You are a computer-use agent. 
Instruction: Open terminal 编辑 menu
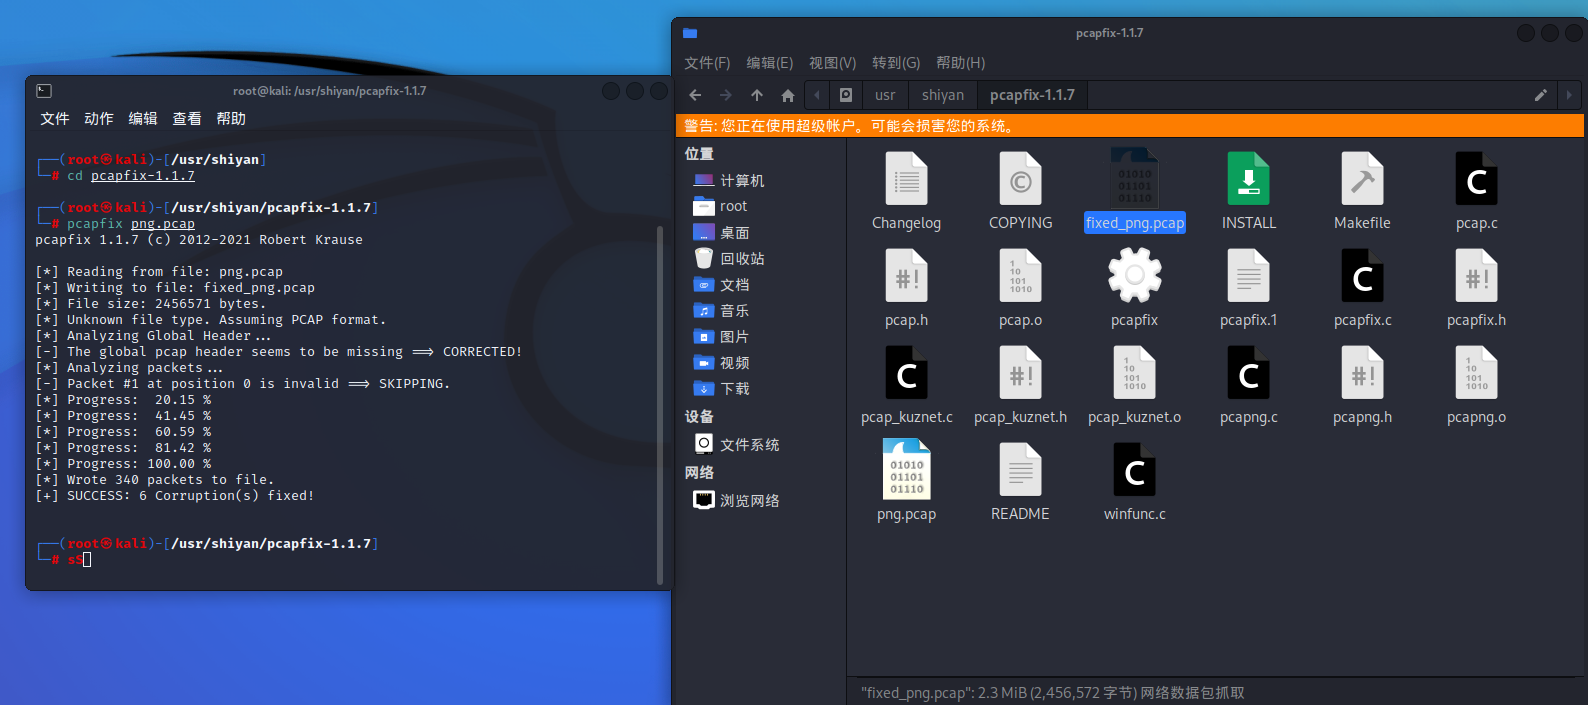pyautogui.click(x=143, y=119)
